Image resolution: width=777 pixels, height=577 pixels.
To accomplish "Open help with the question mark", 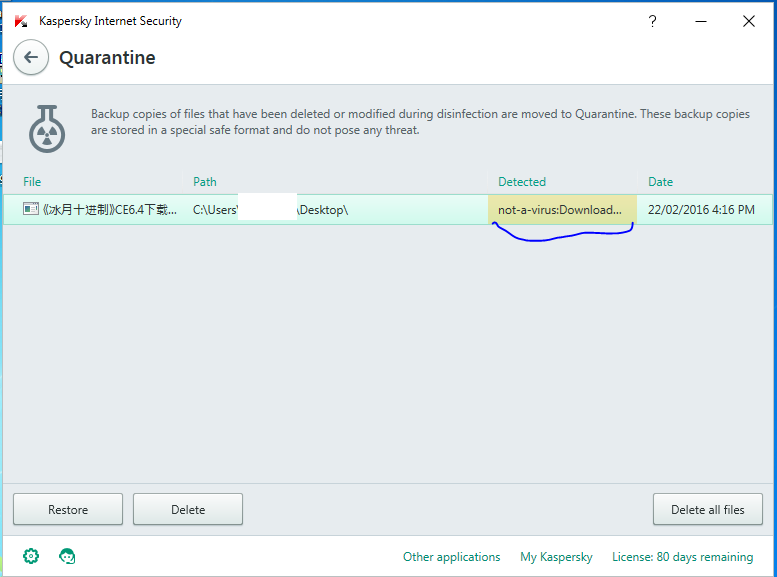I will tap(653, 21).
